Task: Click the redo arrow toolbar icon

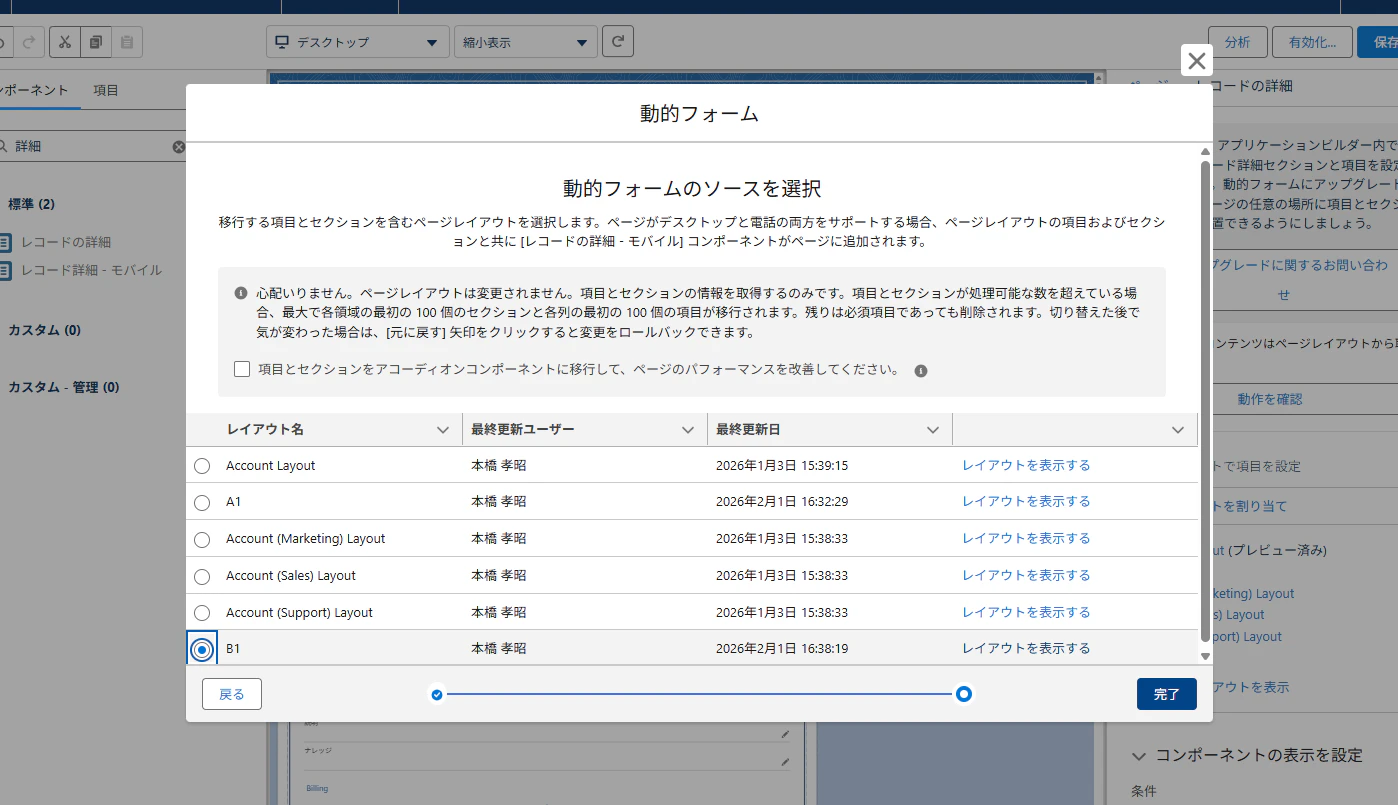Action: 29,42
